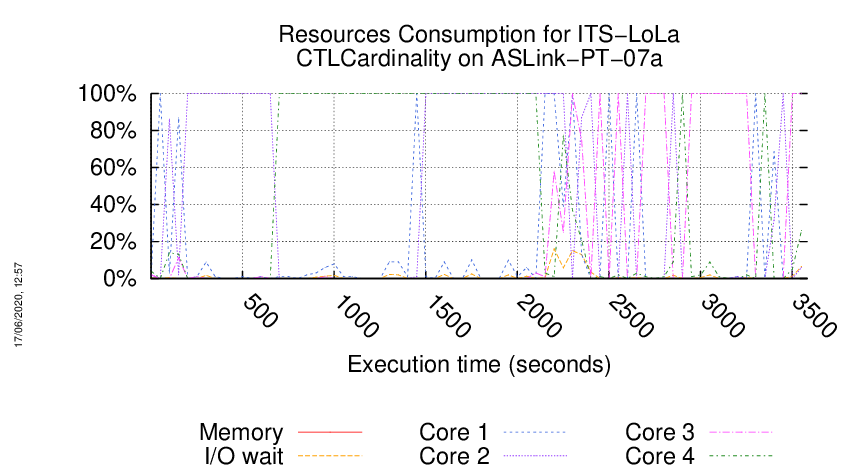
Task: Click the 80% y-axis label
Action: (113, 131)
